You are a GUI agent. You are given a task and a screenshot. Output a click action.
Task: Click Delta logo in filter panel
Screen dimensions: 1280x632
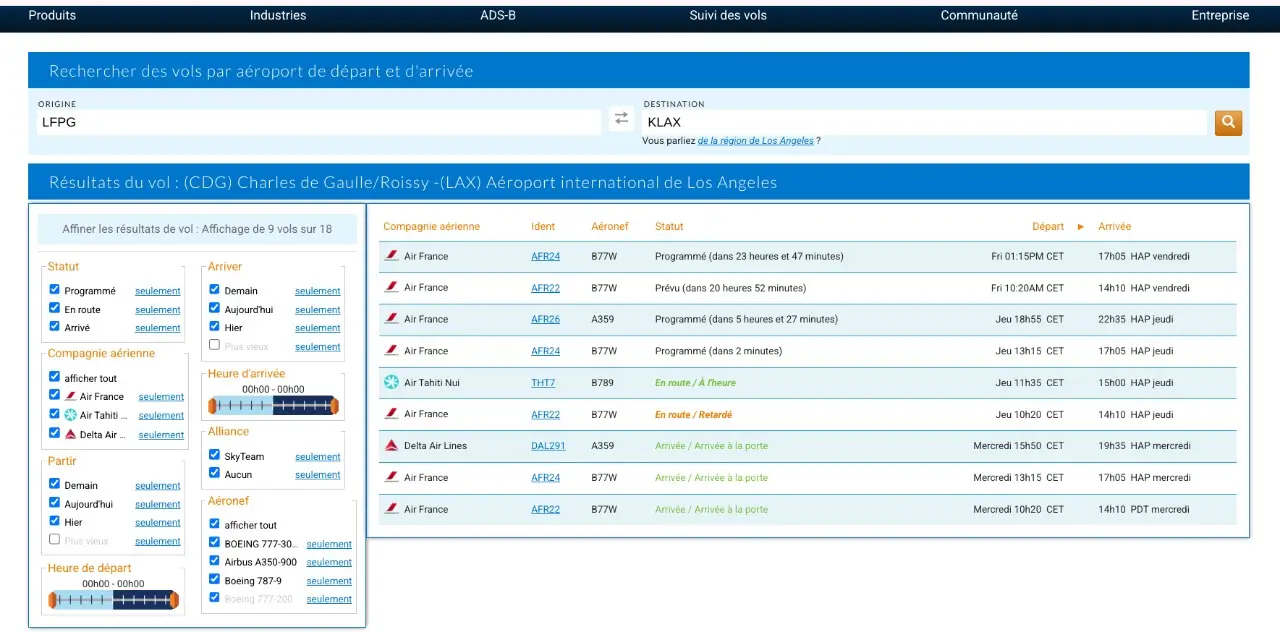[x=70, y=434]
